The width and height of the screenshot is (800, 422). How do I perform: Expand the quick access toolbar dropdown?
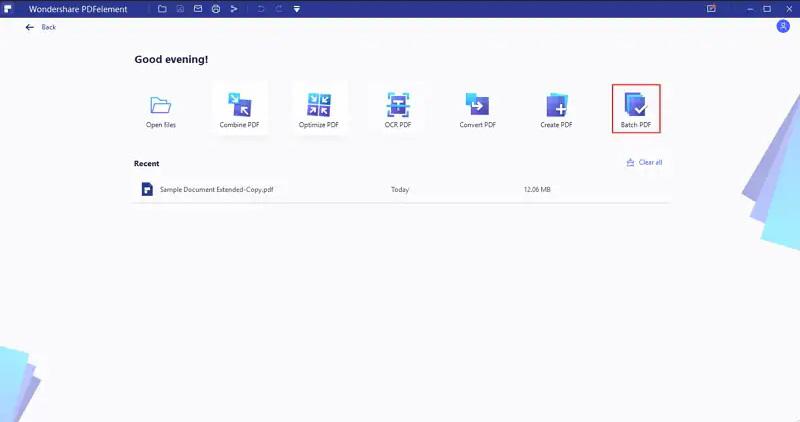tap(296, 9)
